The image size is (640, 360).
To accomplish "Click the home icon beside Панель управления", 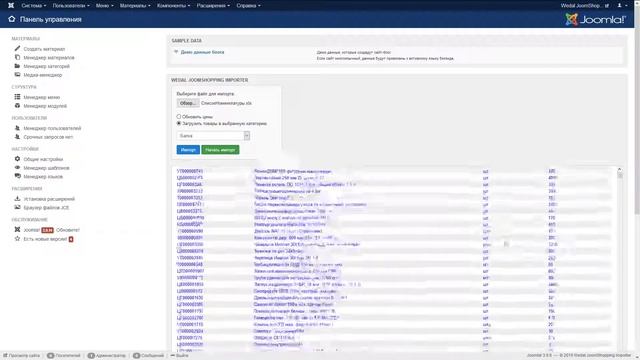I will click(x=11, y=19).
